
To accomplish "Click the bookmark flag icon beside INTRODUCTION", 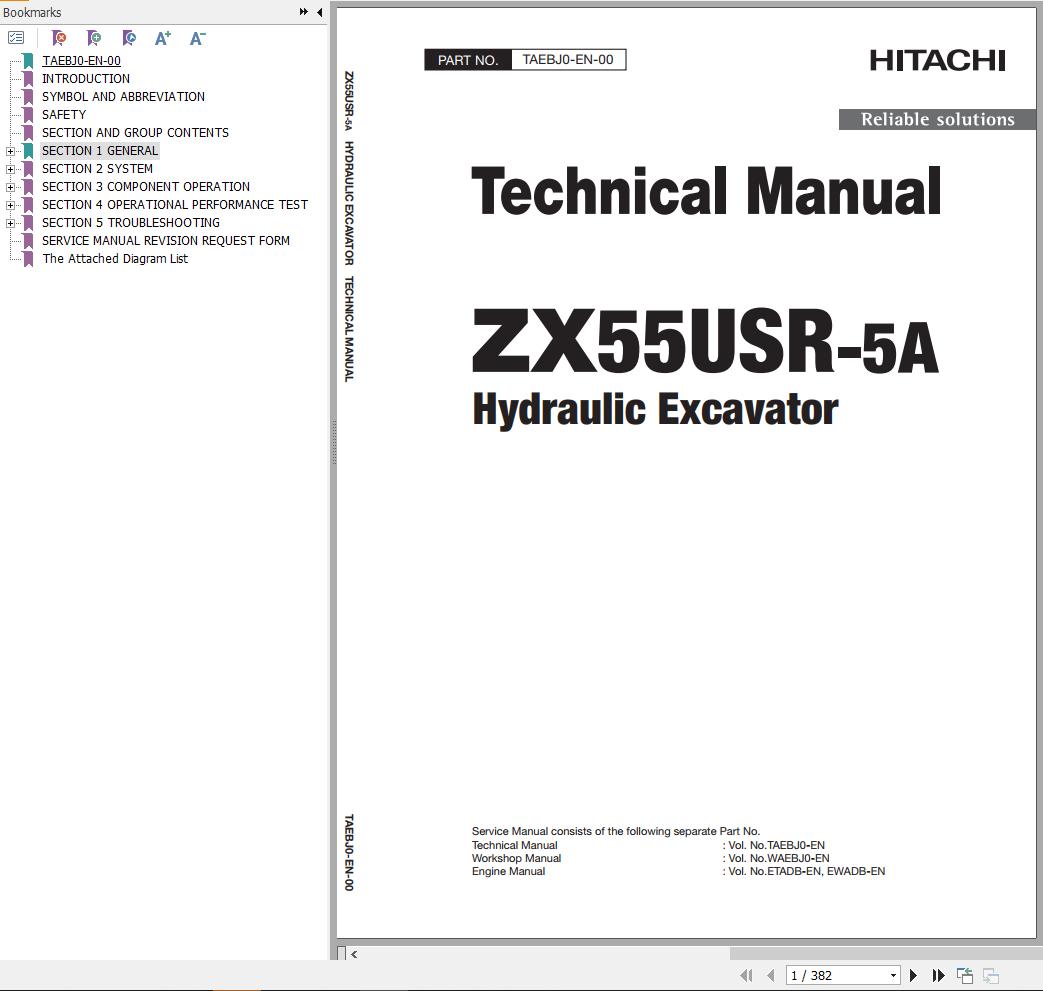I will click(x=28, y=78).
